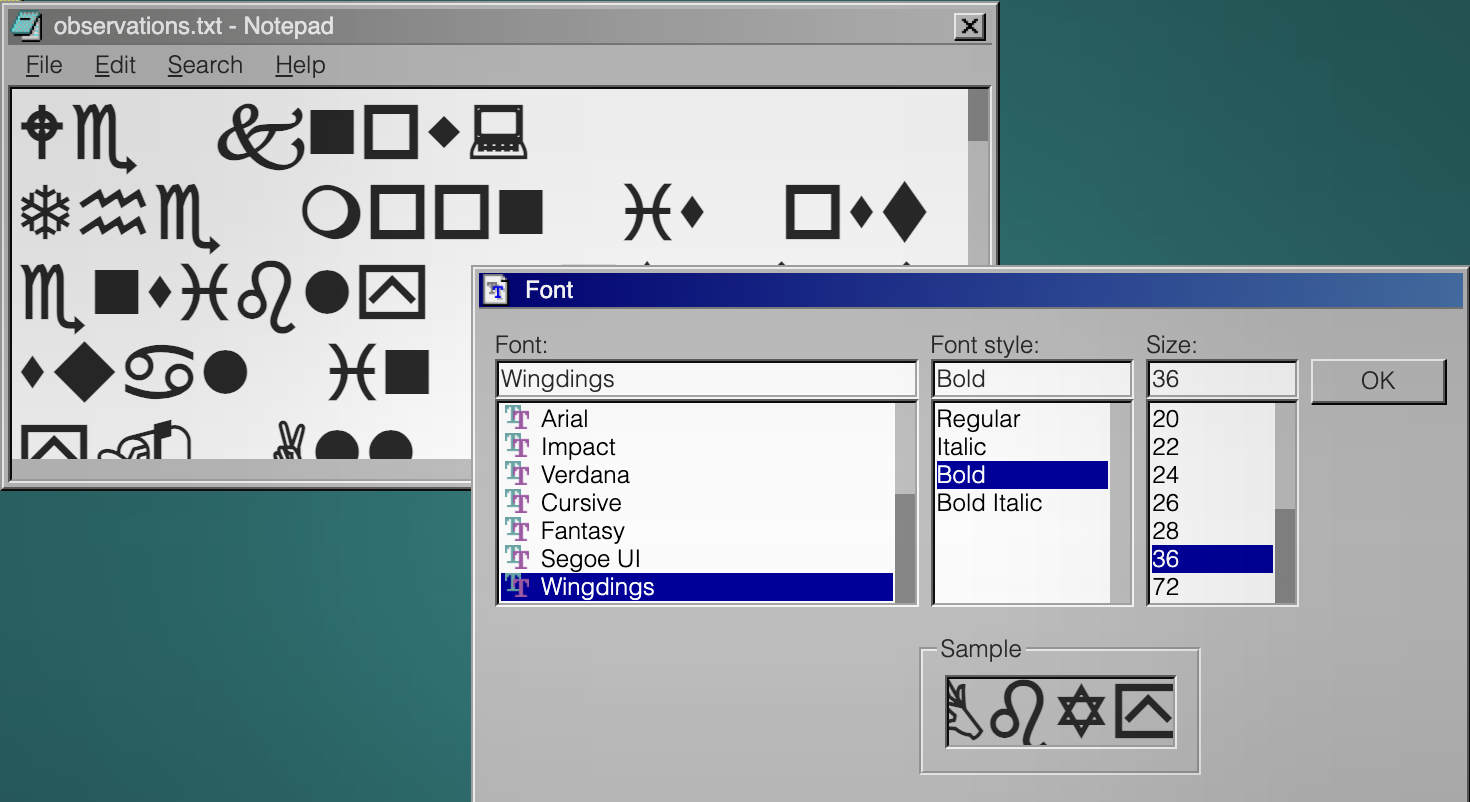Image resolution: width=1470 pixels, height=802 pixels.
Task: Click the Sample preview box
Action: [x=1060, y=712]
